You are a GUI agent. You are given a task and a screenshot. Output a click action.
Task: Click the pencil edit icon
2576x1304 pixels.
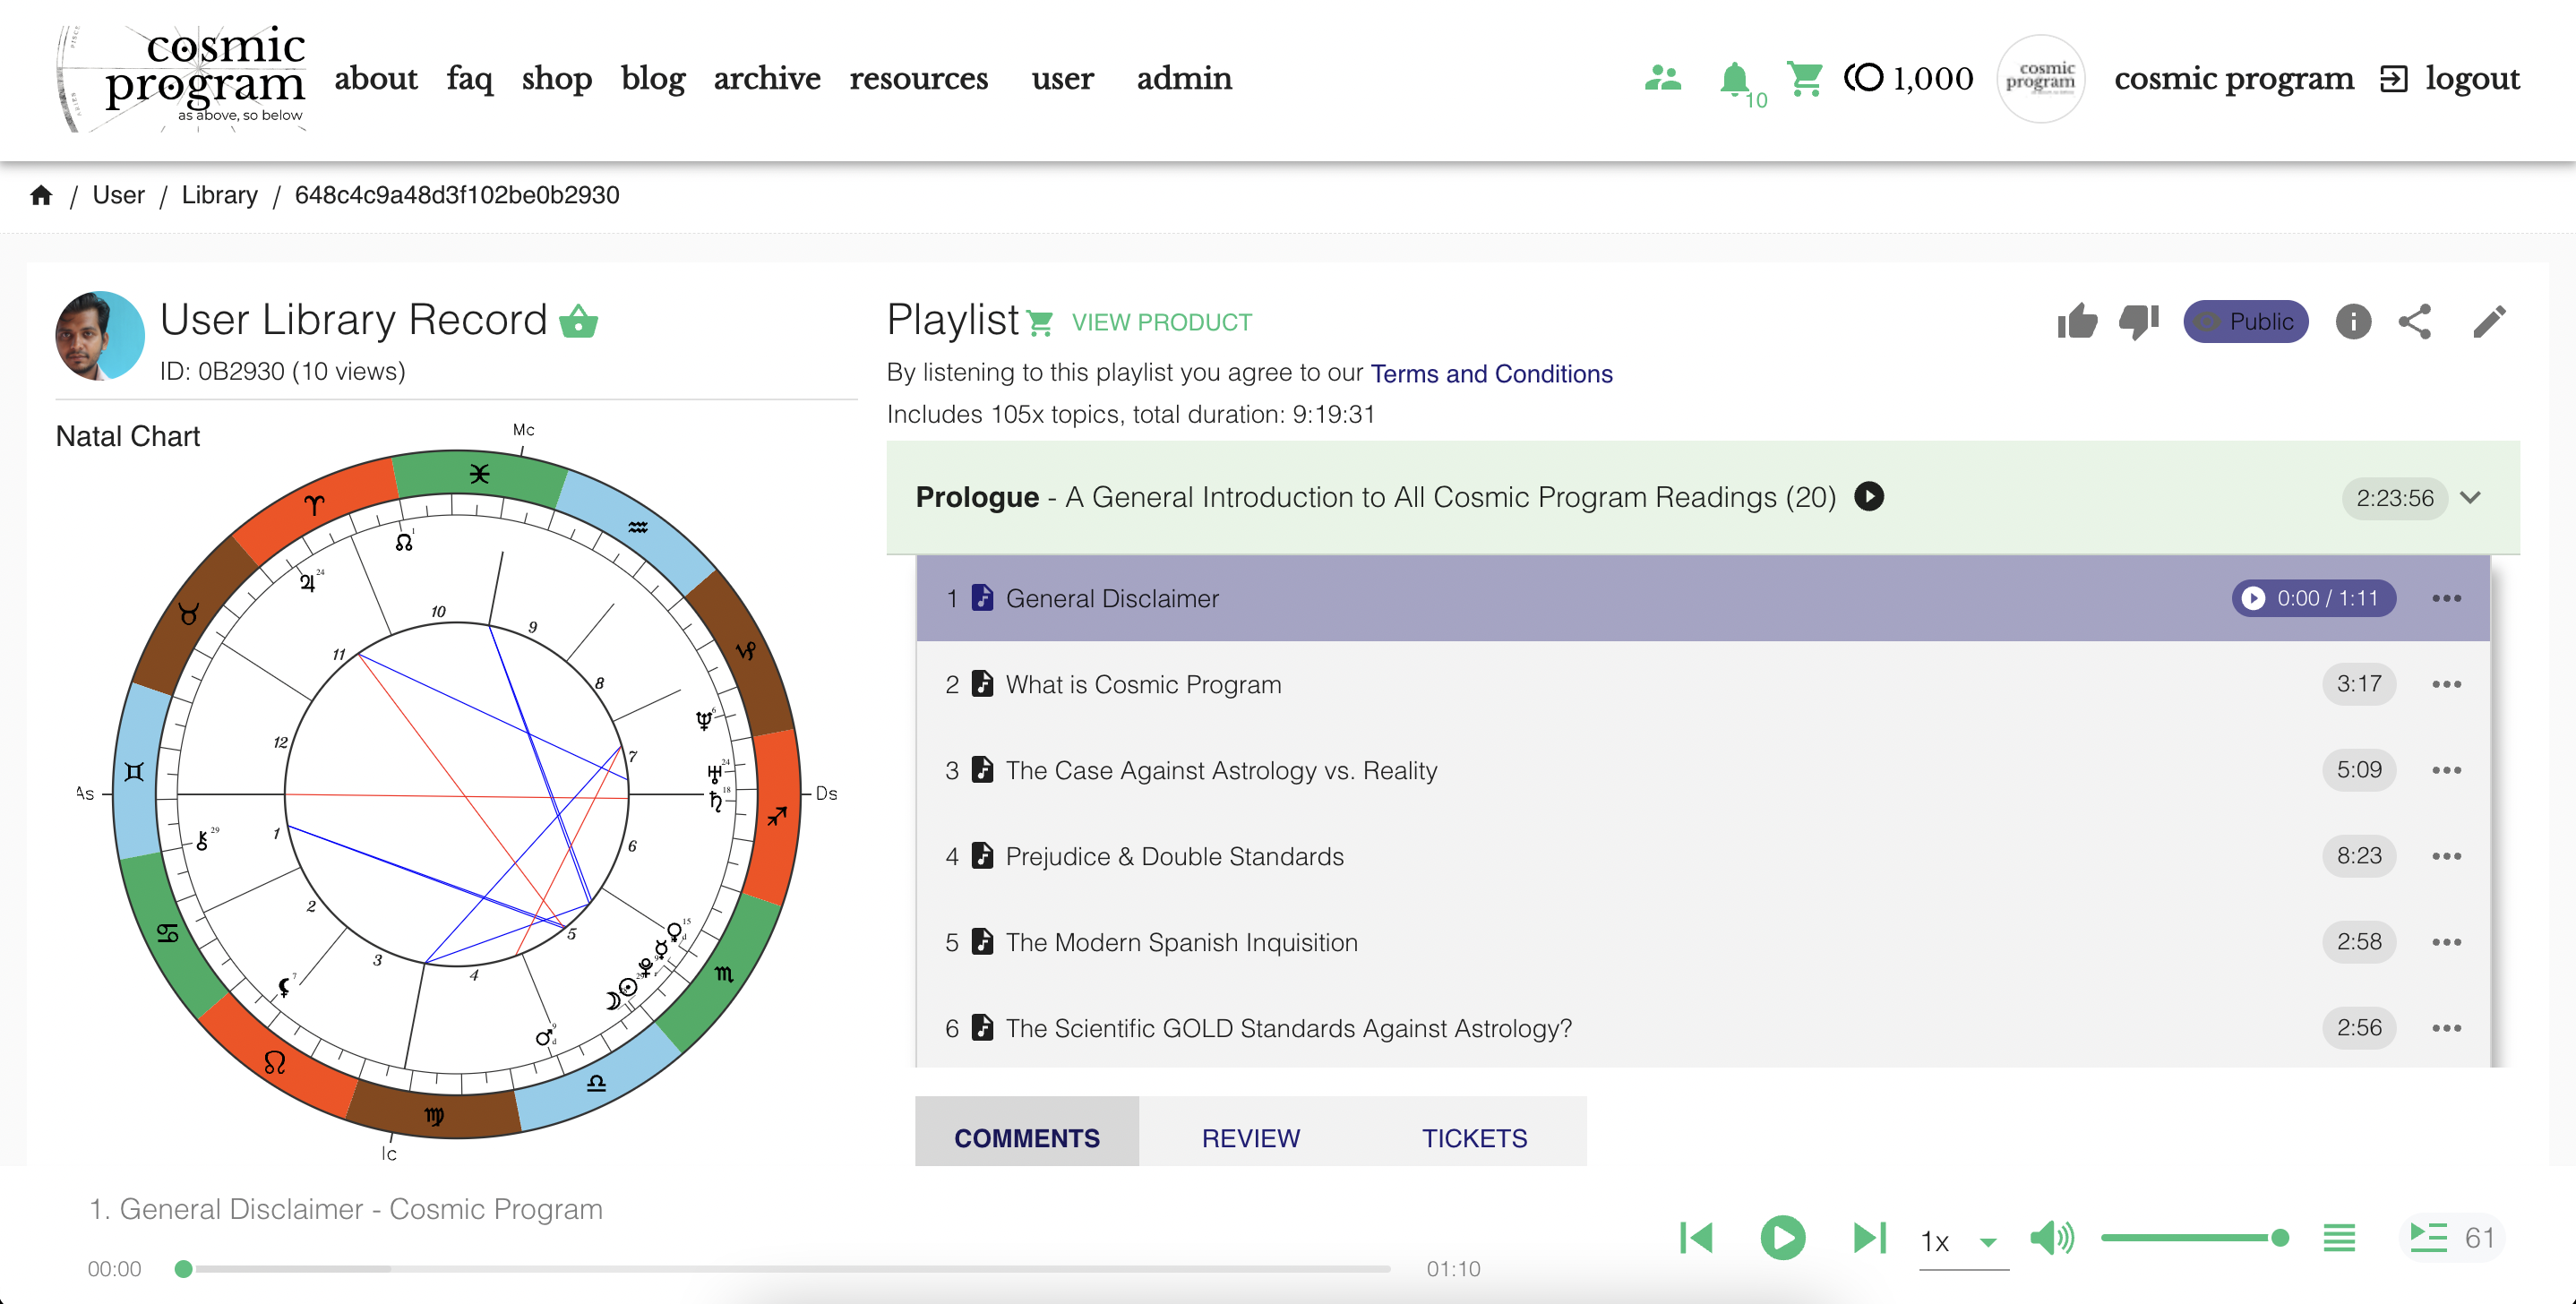2488,322
